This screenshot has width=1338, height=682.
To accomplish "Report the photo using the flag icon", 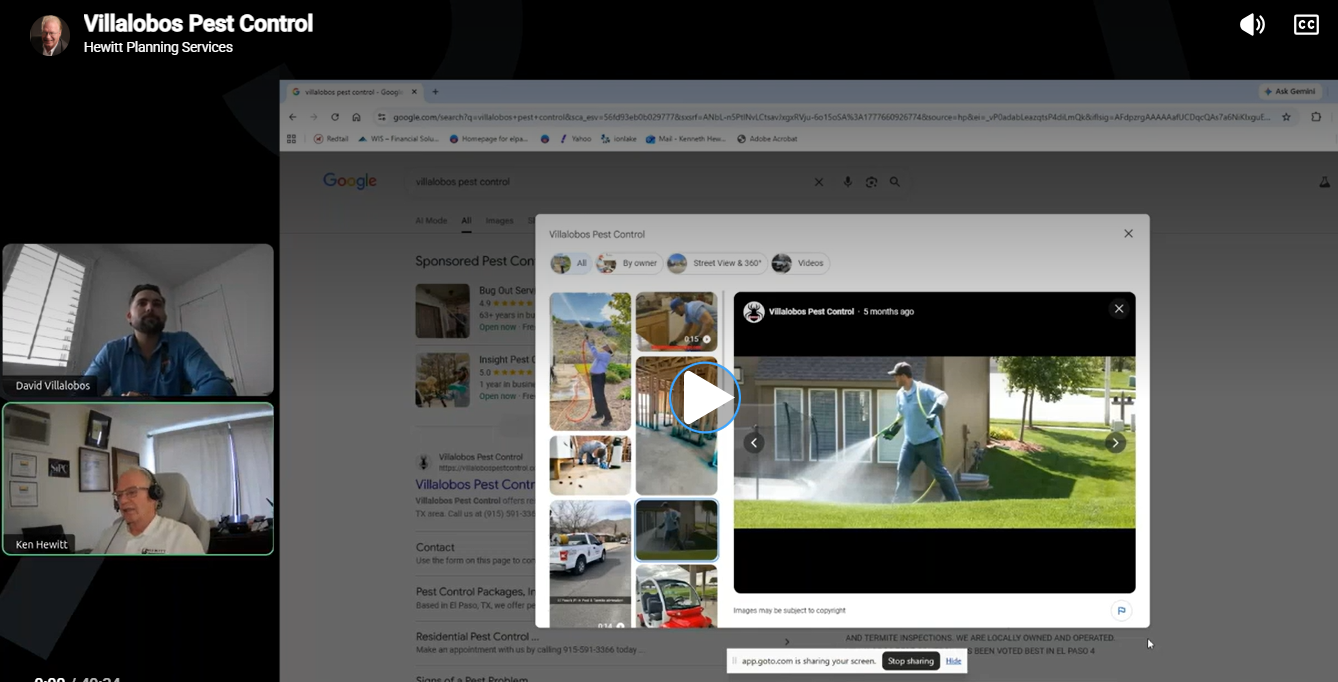I will pyautogui.click(x=1121, y=610).
